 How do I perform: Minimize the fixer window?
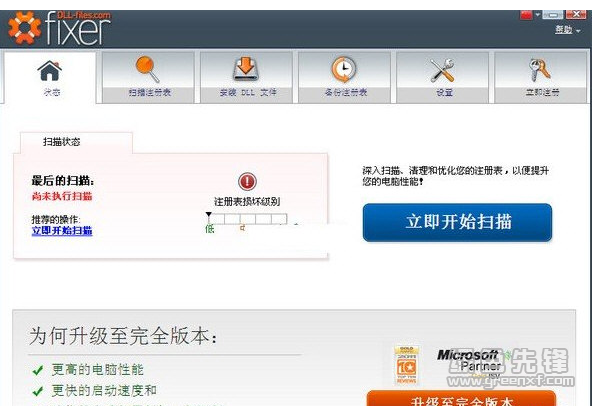(553, 15)
